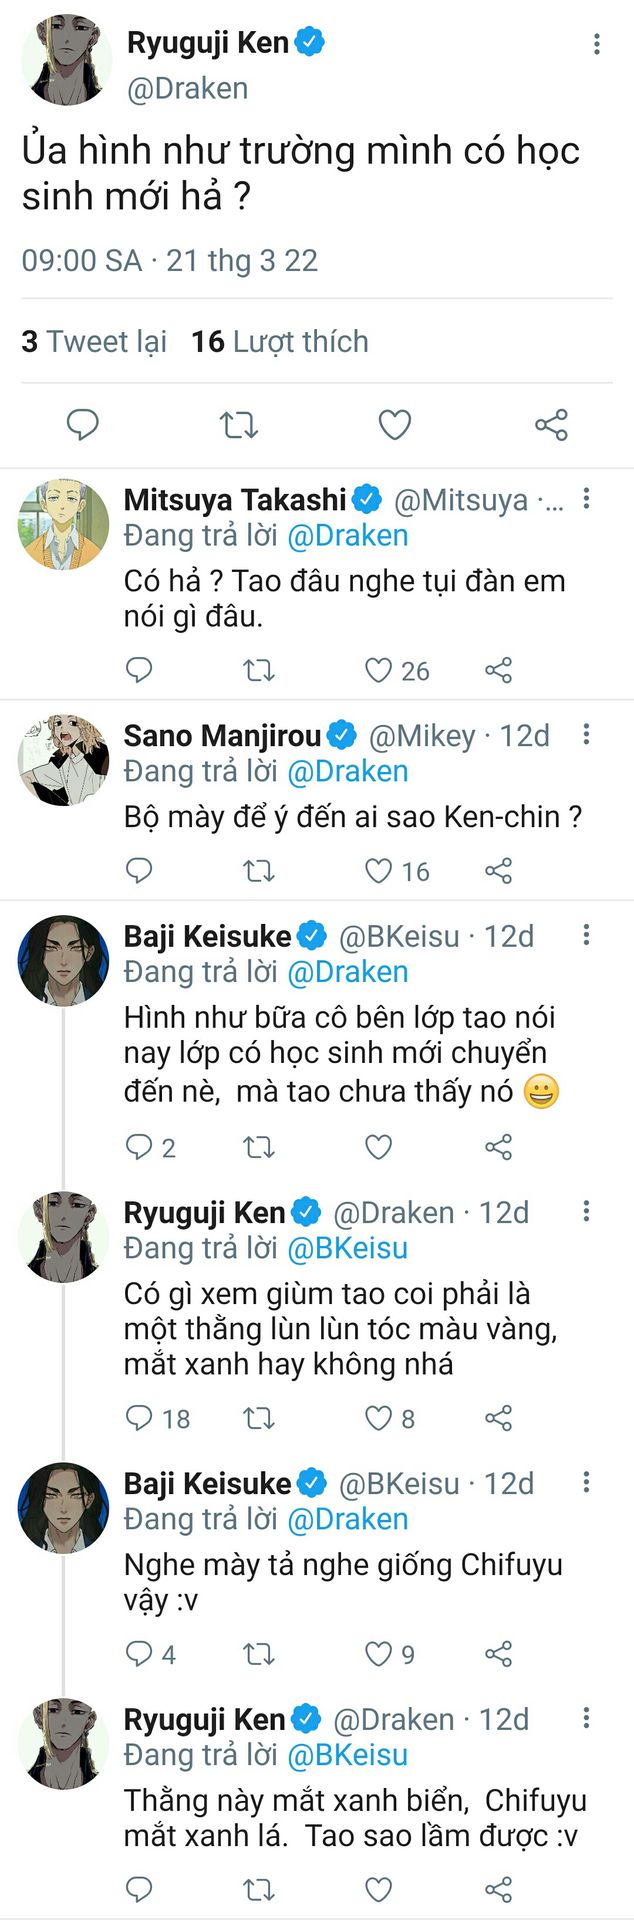Retweet Baji Keisuke's Chifuyu reply

pos(259,1654)
